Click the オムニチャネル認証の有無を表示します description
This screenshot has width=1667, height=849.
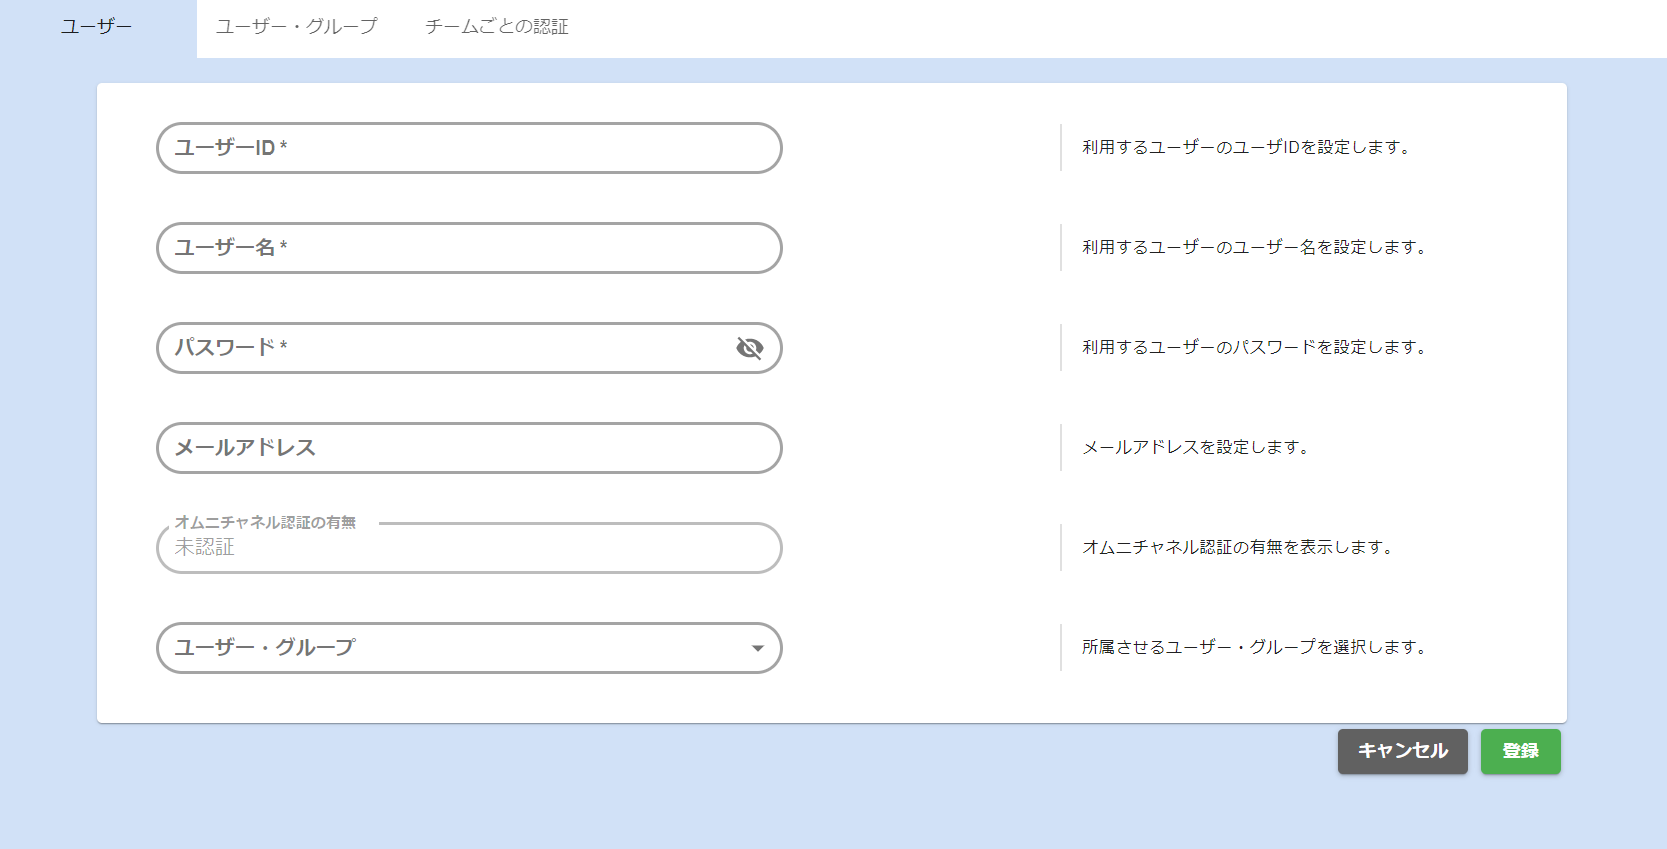pos(1238,547)
